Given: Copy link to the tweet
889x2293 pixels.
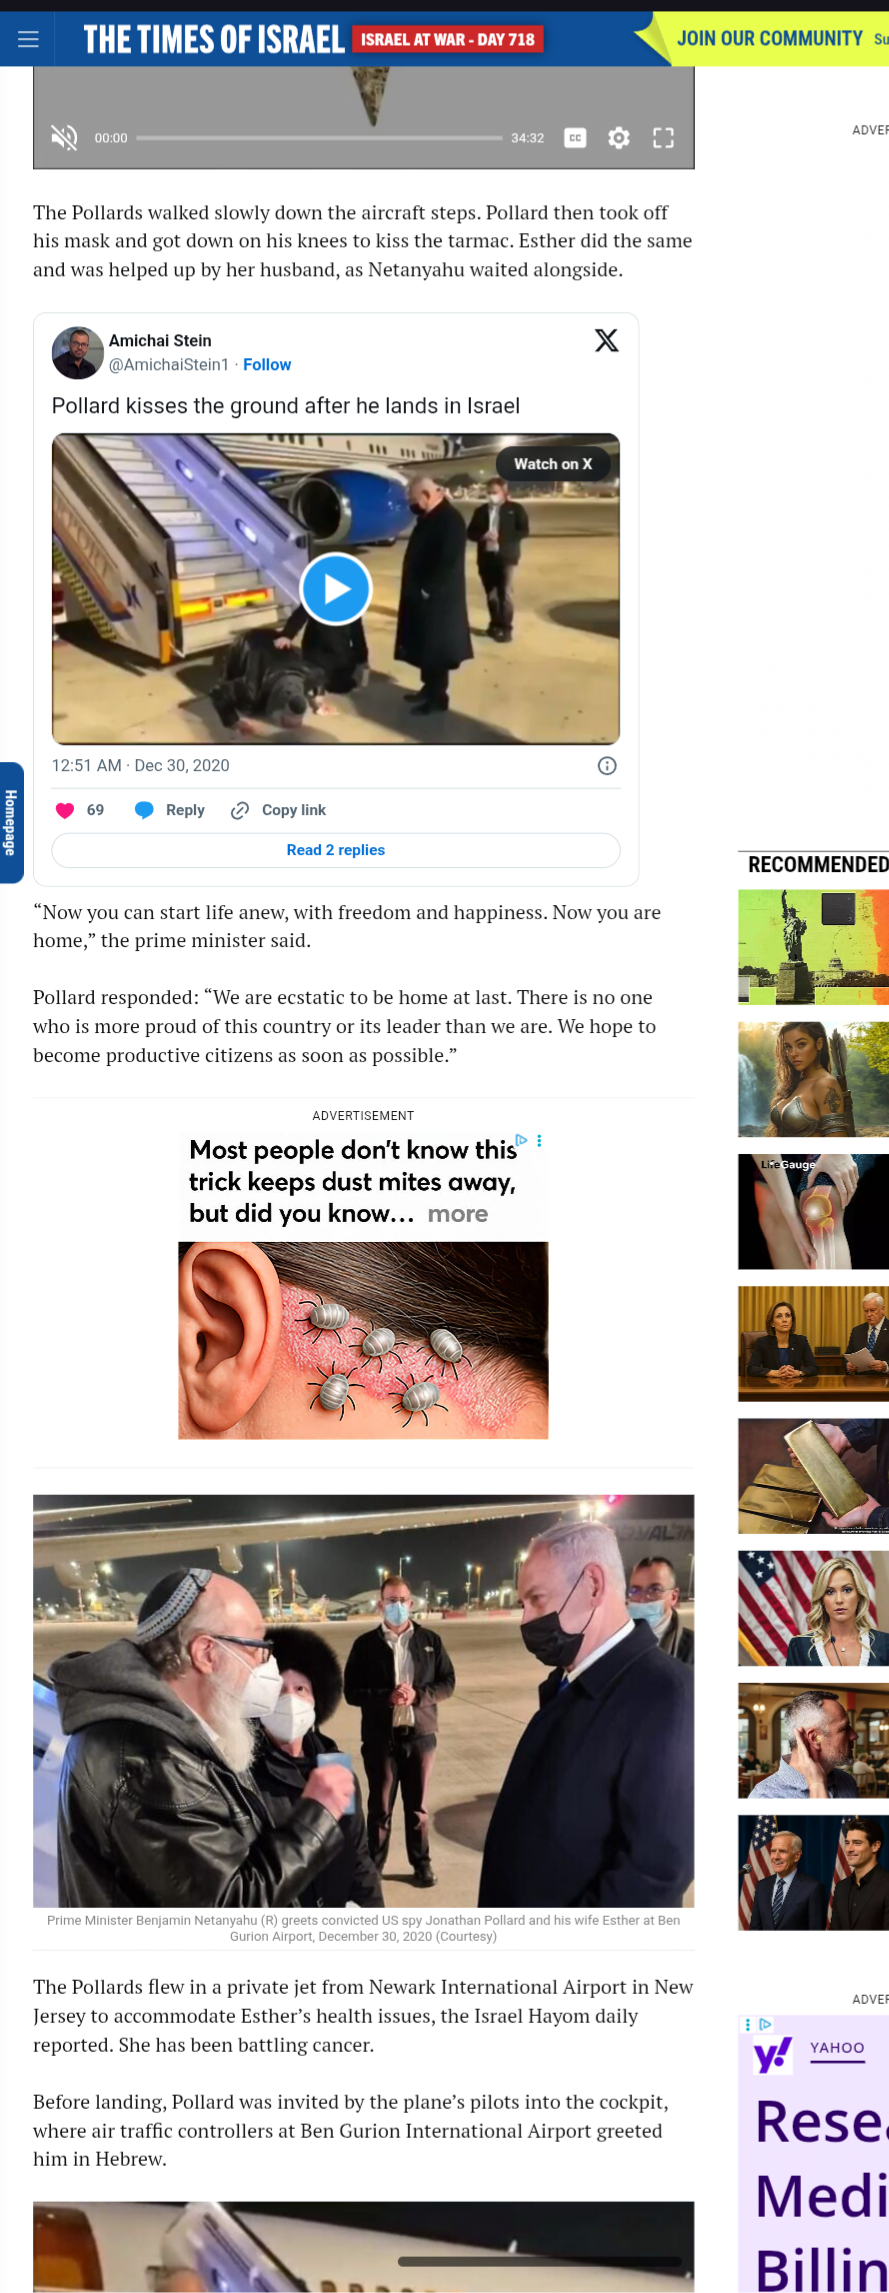Looking at the screenshot, I should click(278, 810).
